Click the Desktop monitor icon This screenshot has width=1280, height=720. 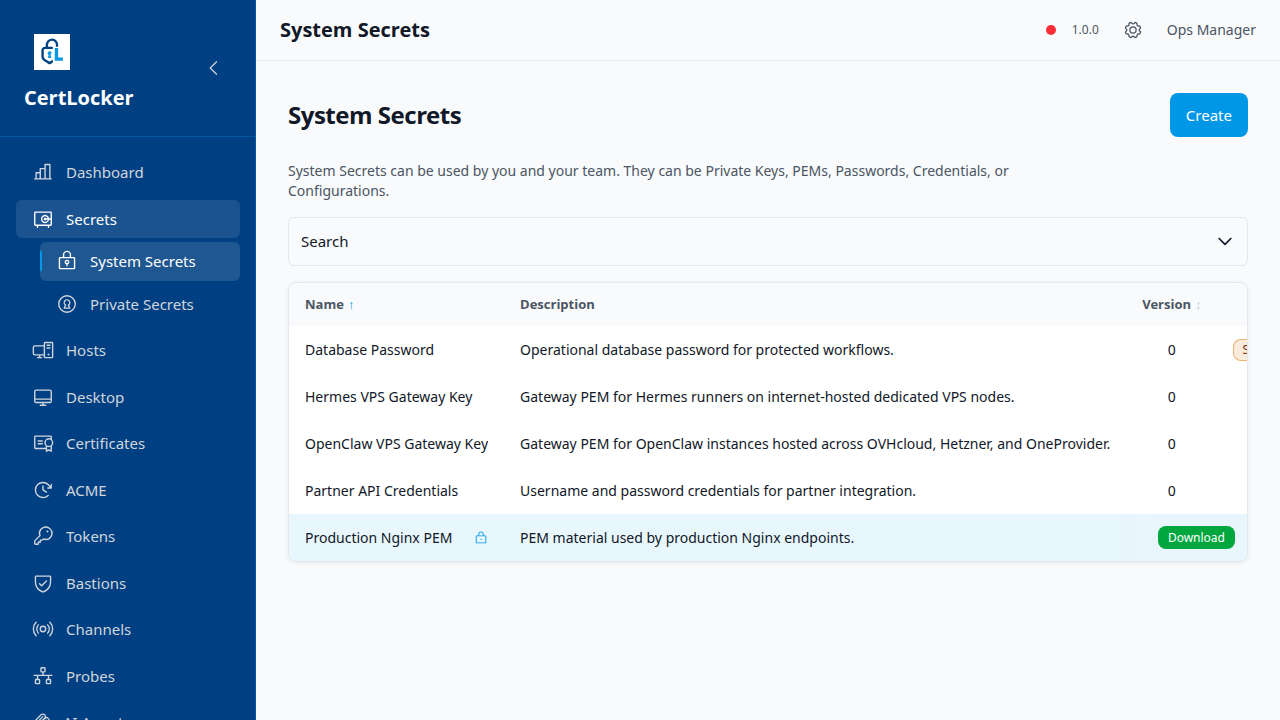click(43, 397)
